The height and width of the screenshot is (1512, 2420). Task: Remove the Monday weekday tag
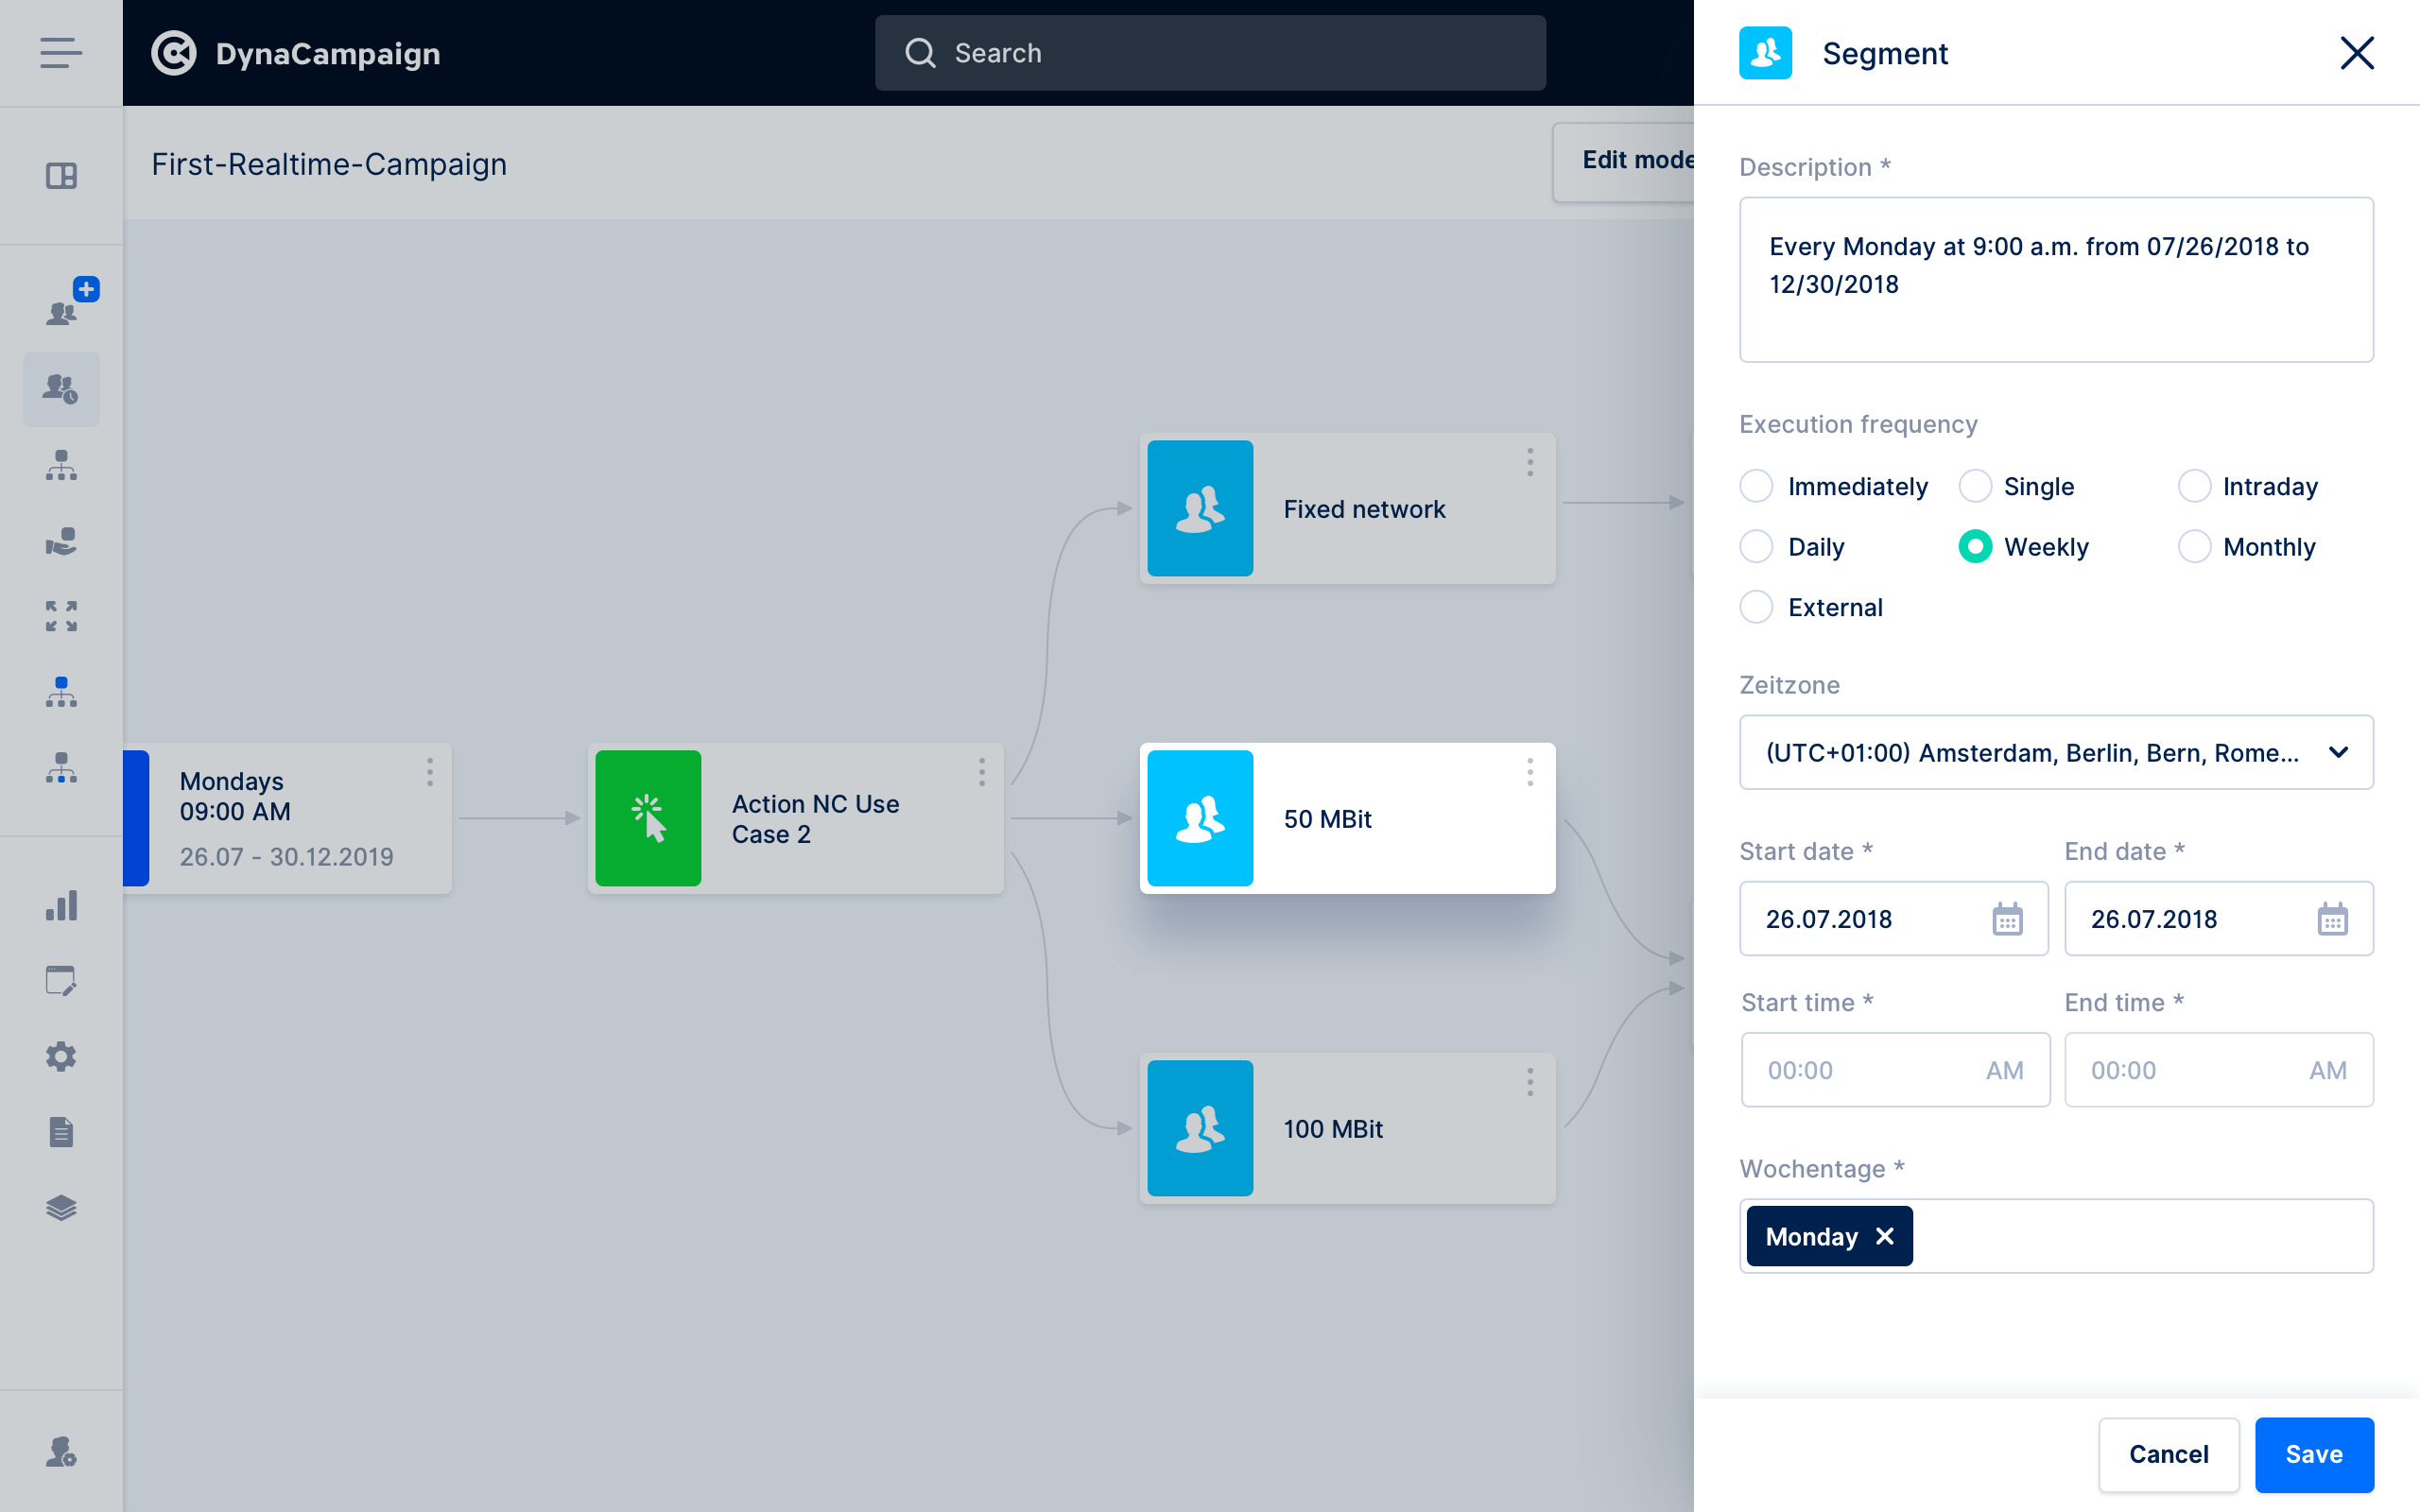point(1885,1237)
